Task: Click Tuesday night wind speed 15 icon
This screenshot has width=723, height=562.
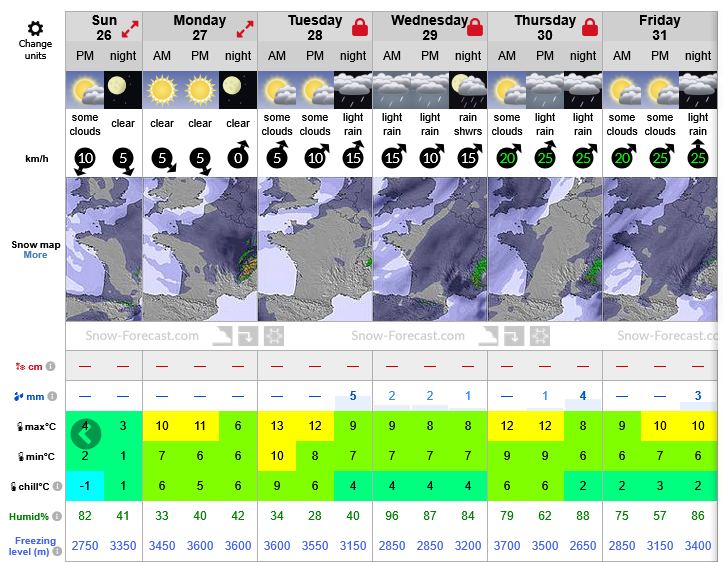Action: [353, 156]
